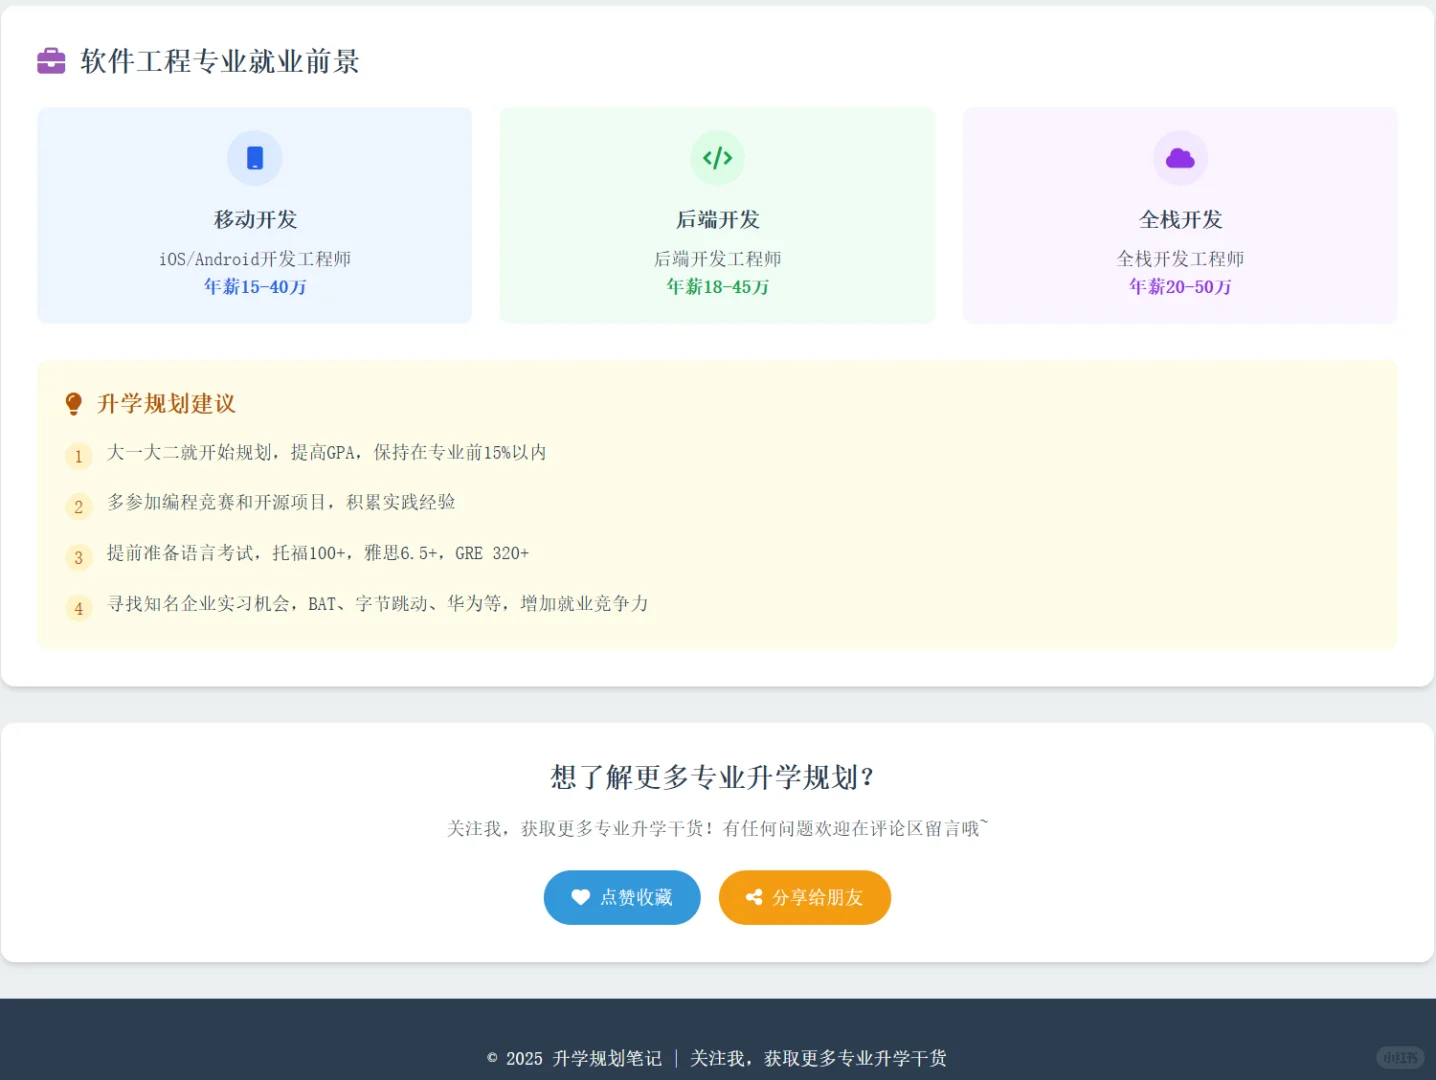
Task: Click the 小红书 watermark at bottom right
Action: pyautogui.click(x=1402, y=1057)
